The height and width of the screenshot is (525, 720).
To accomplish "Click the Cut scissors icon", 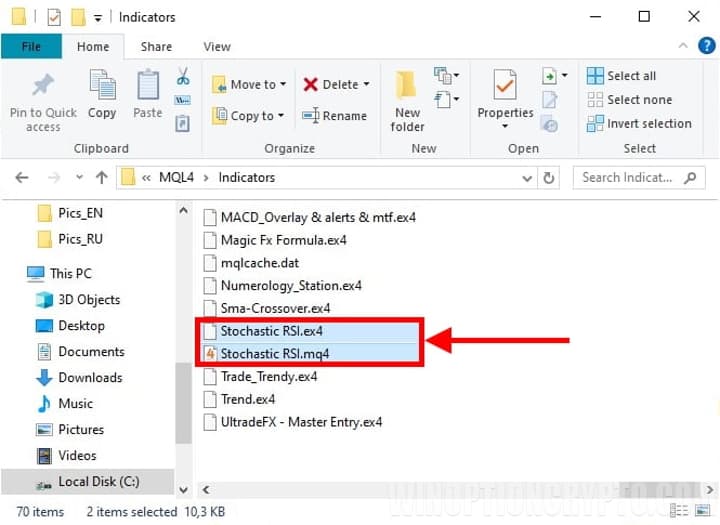I will click(x=183, y=76).
